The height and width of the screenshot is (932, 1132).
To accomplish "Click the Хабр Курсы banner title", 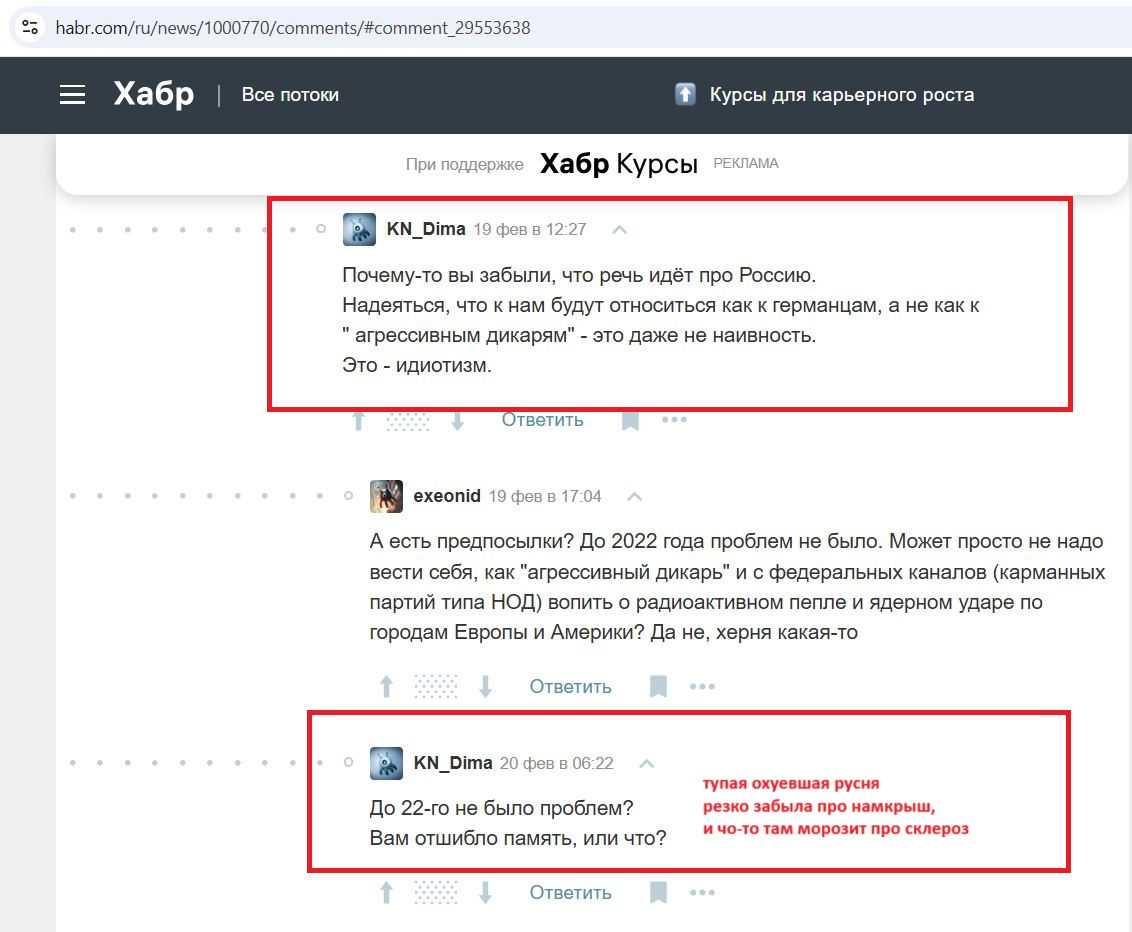I will (618, 164).
